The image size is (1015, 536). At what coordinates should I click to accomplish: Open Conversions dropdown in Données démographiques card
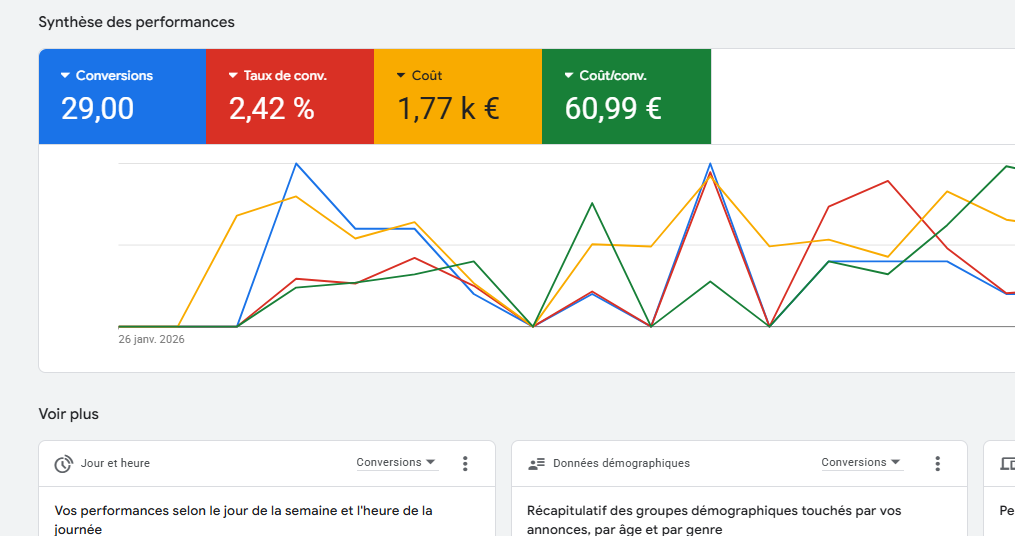tap(862, 462)
